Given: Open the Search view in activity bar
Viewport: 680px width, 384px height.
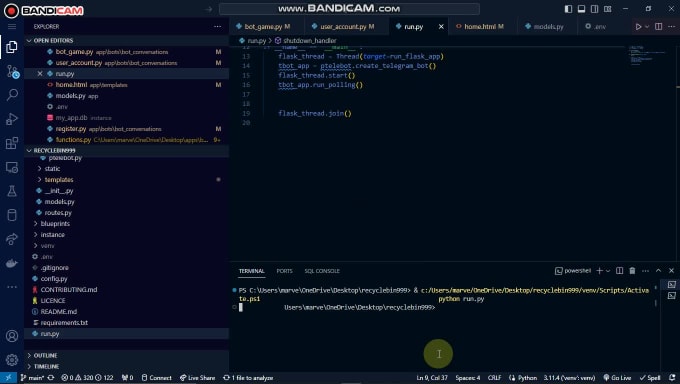Looking at the screenshot, I should [x=12, y=95].
